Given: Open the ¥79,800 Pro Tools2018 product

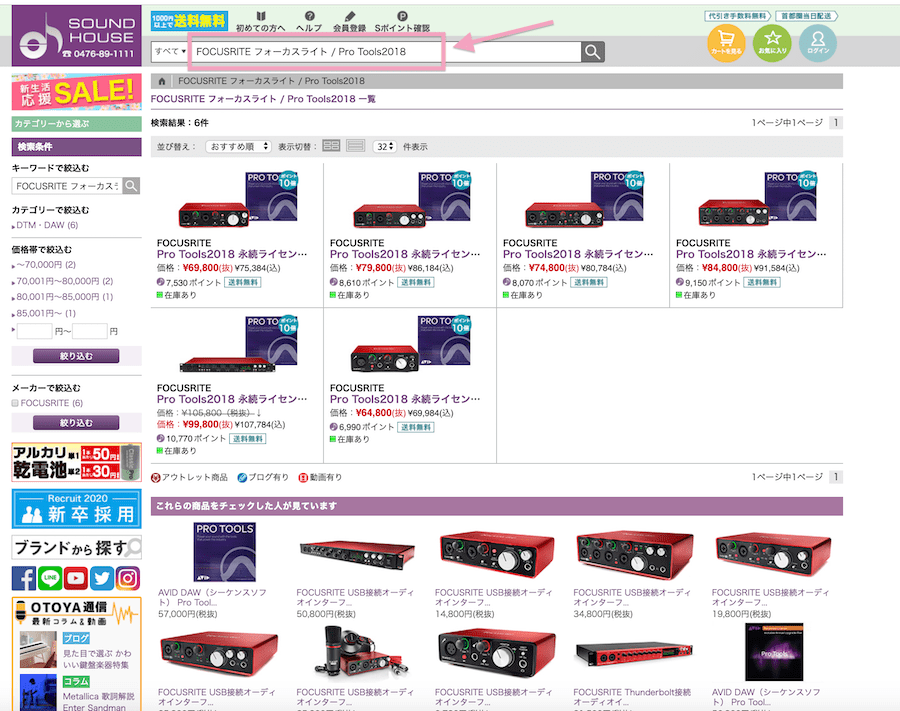Looking at the screenshot, I should (x=405, y=254).
